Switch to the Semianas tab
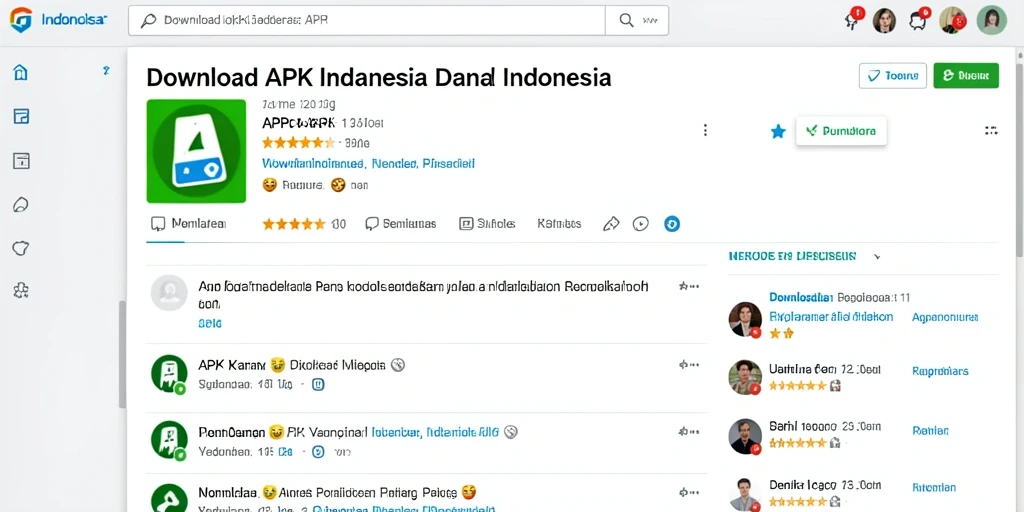The image size is (1024, 512). tap(400, 224)
